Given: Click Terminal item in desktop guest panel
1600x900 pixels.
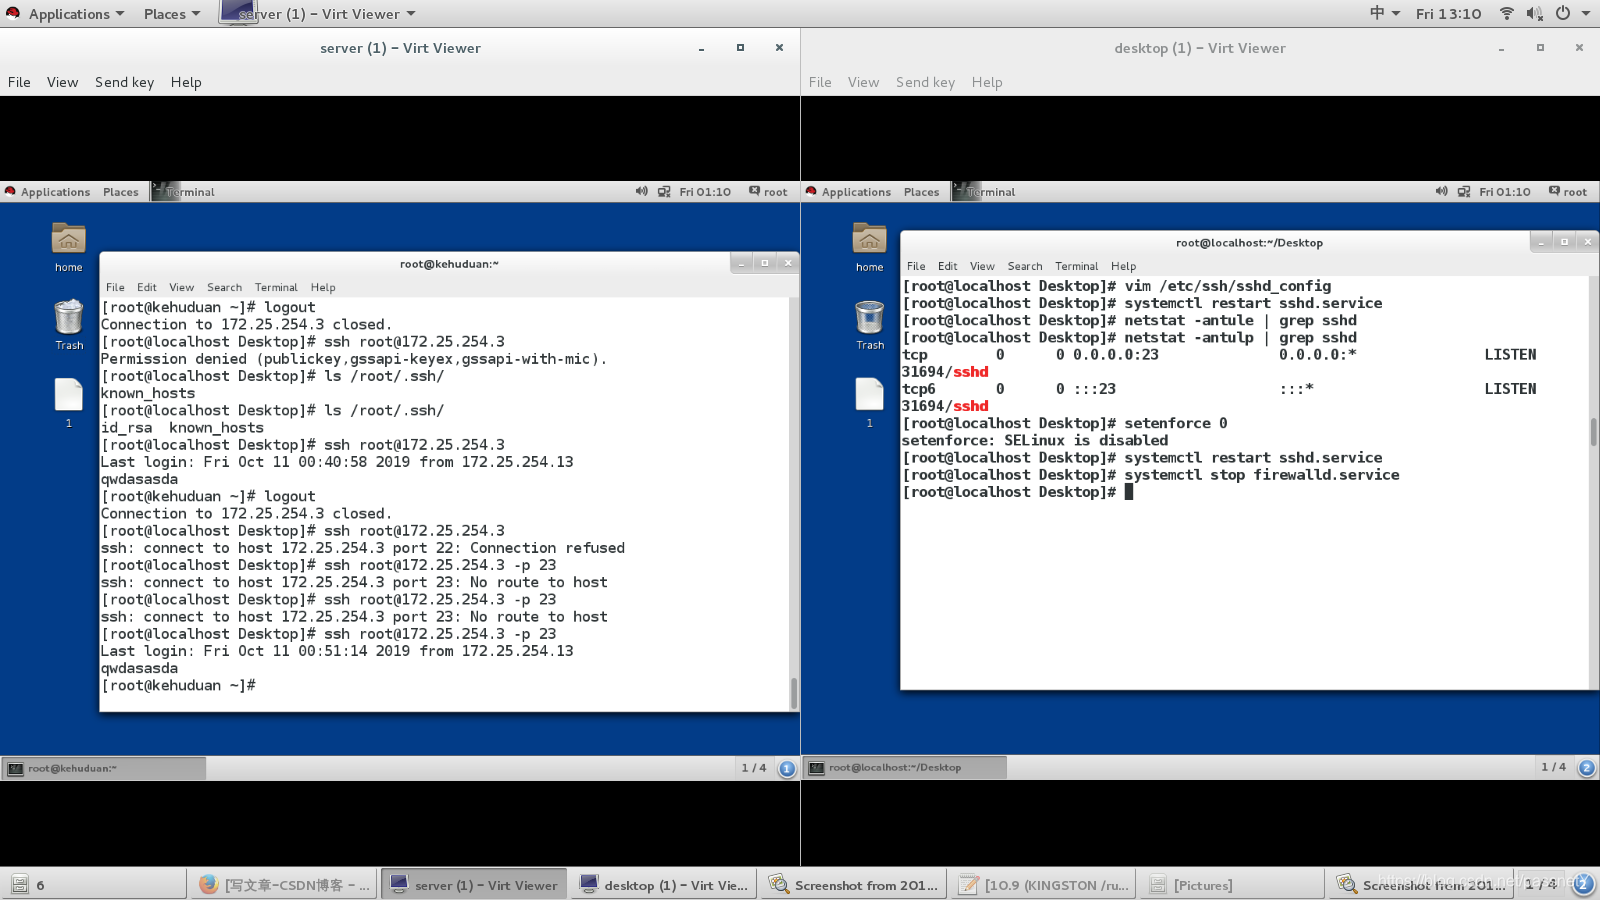Looking at the screenshot, I should (984, 192).
